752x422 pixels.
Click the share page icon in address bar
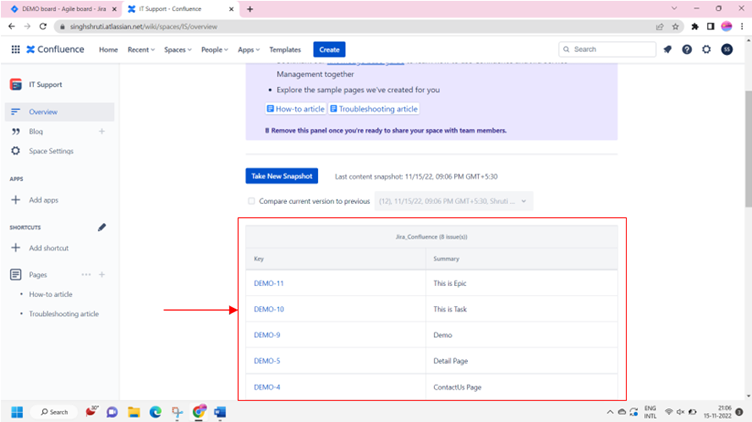tap(660, 27)
